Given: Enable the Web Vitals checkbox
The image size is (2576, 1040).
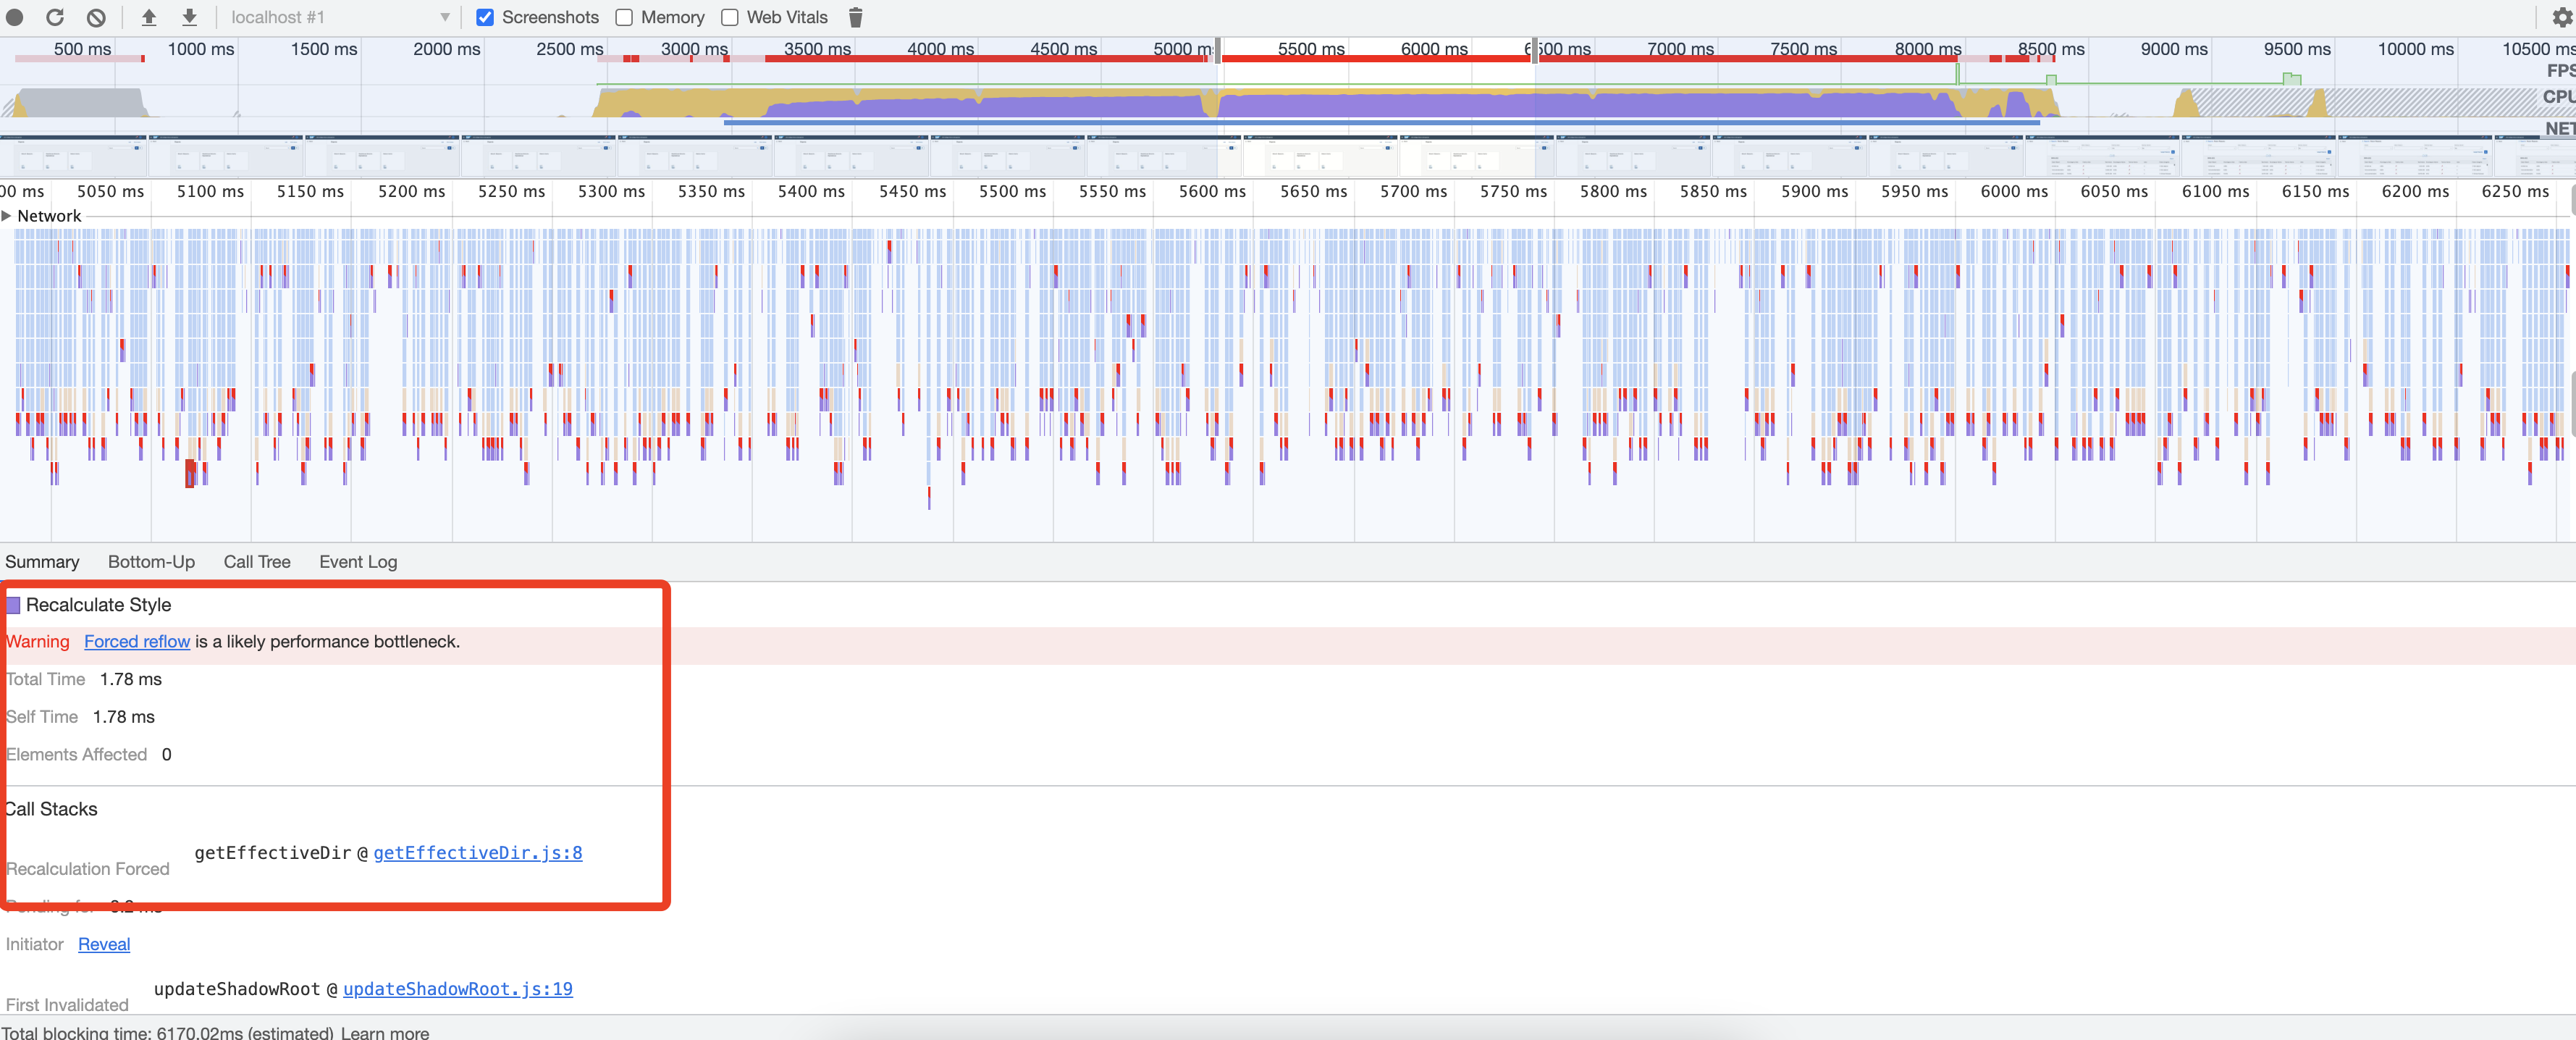Looking at the screenshot, I should coord(729,17).
